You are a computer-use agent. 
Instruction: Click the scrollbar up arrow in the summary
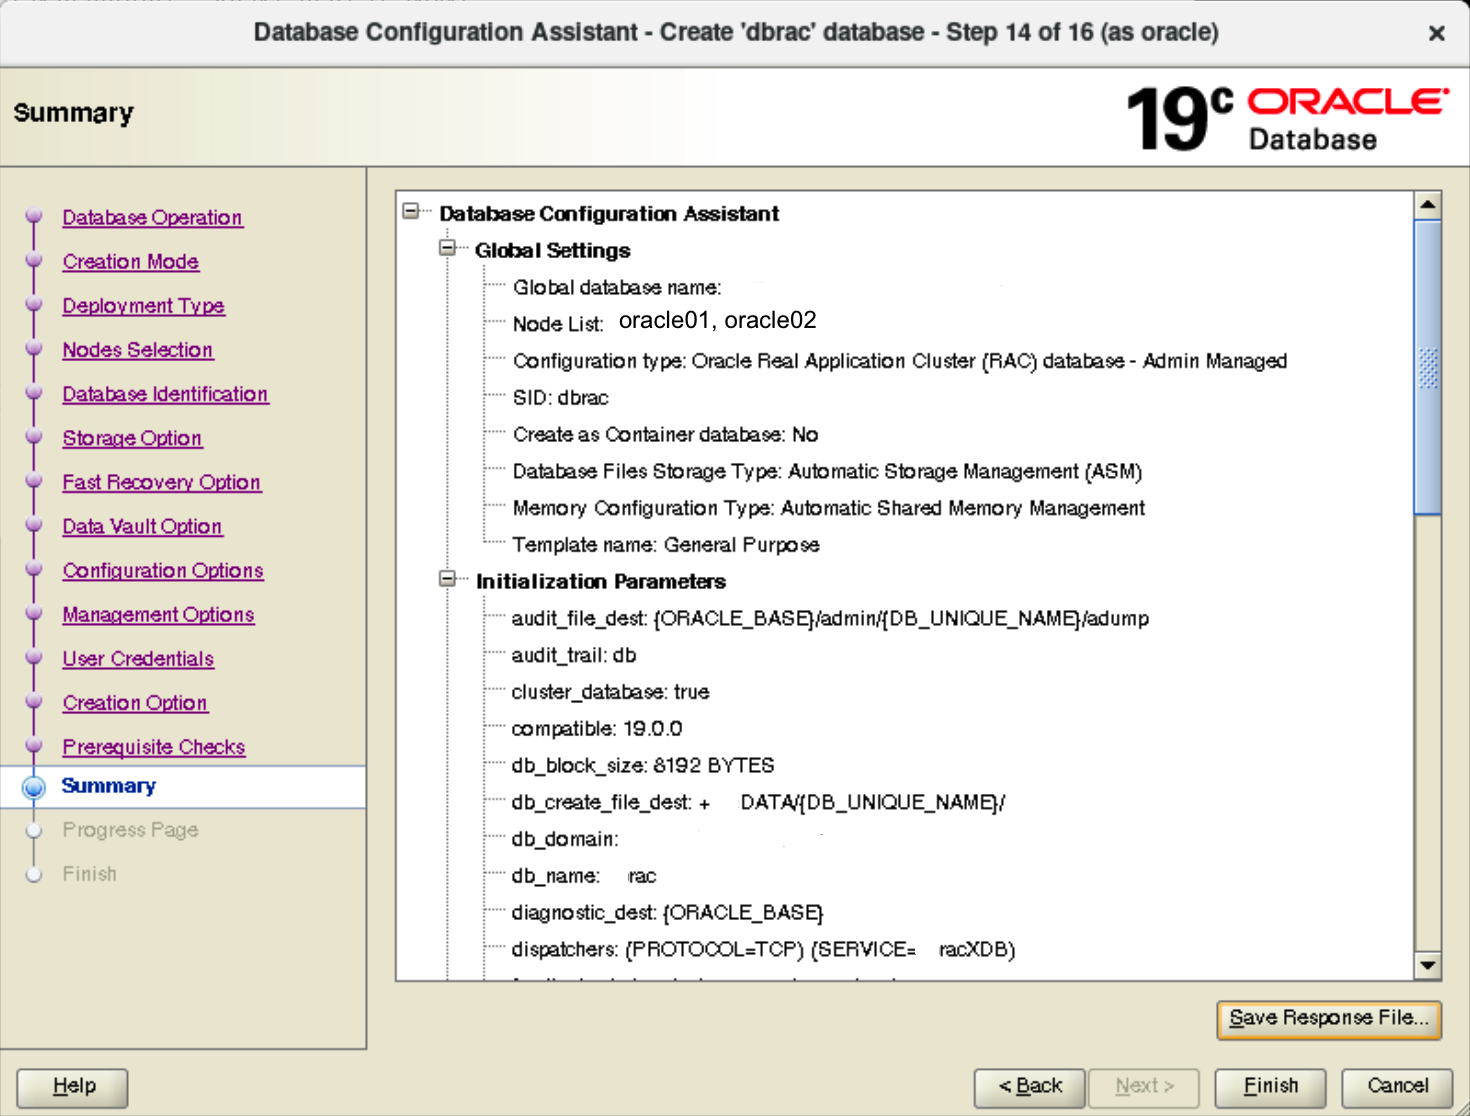(1428, 204)
